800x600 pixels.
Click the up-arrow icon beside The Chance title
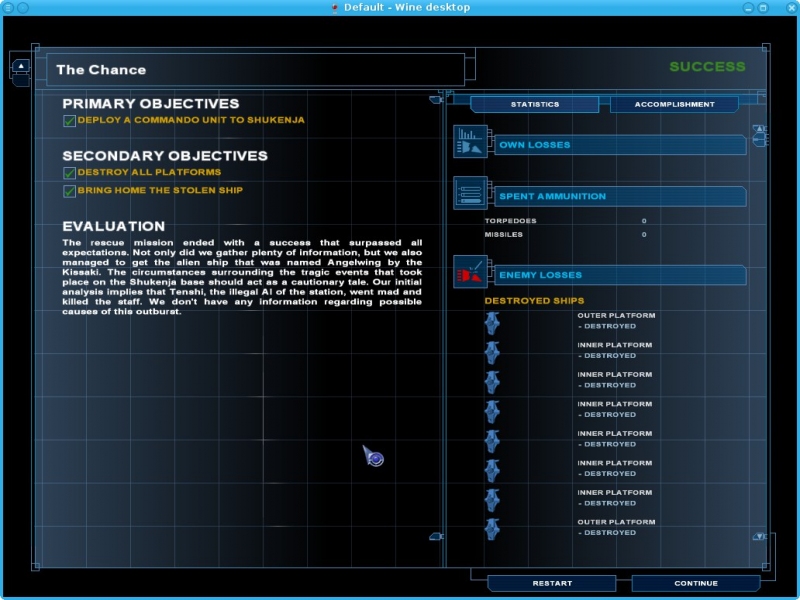coord(21,67)
